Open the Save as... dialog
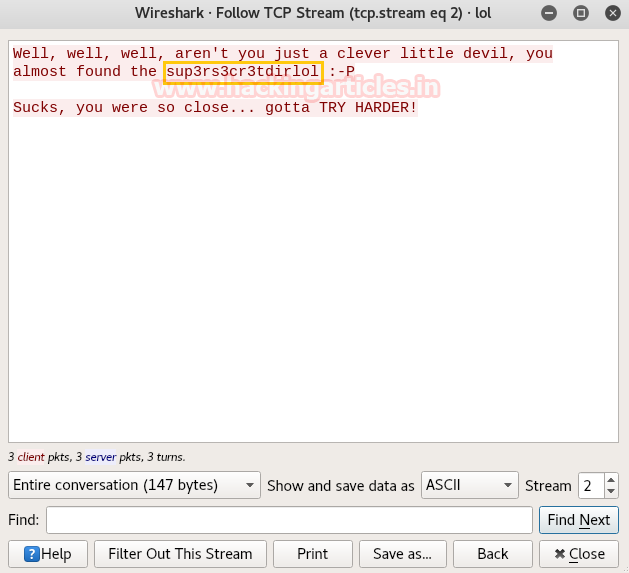 (x=402, y=554)
